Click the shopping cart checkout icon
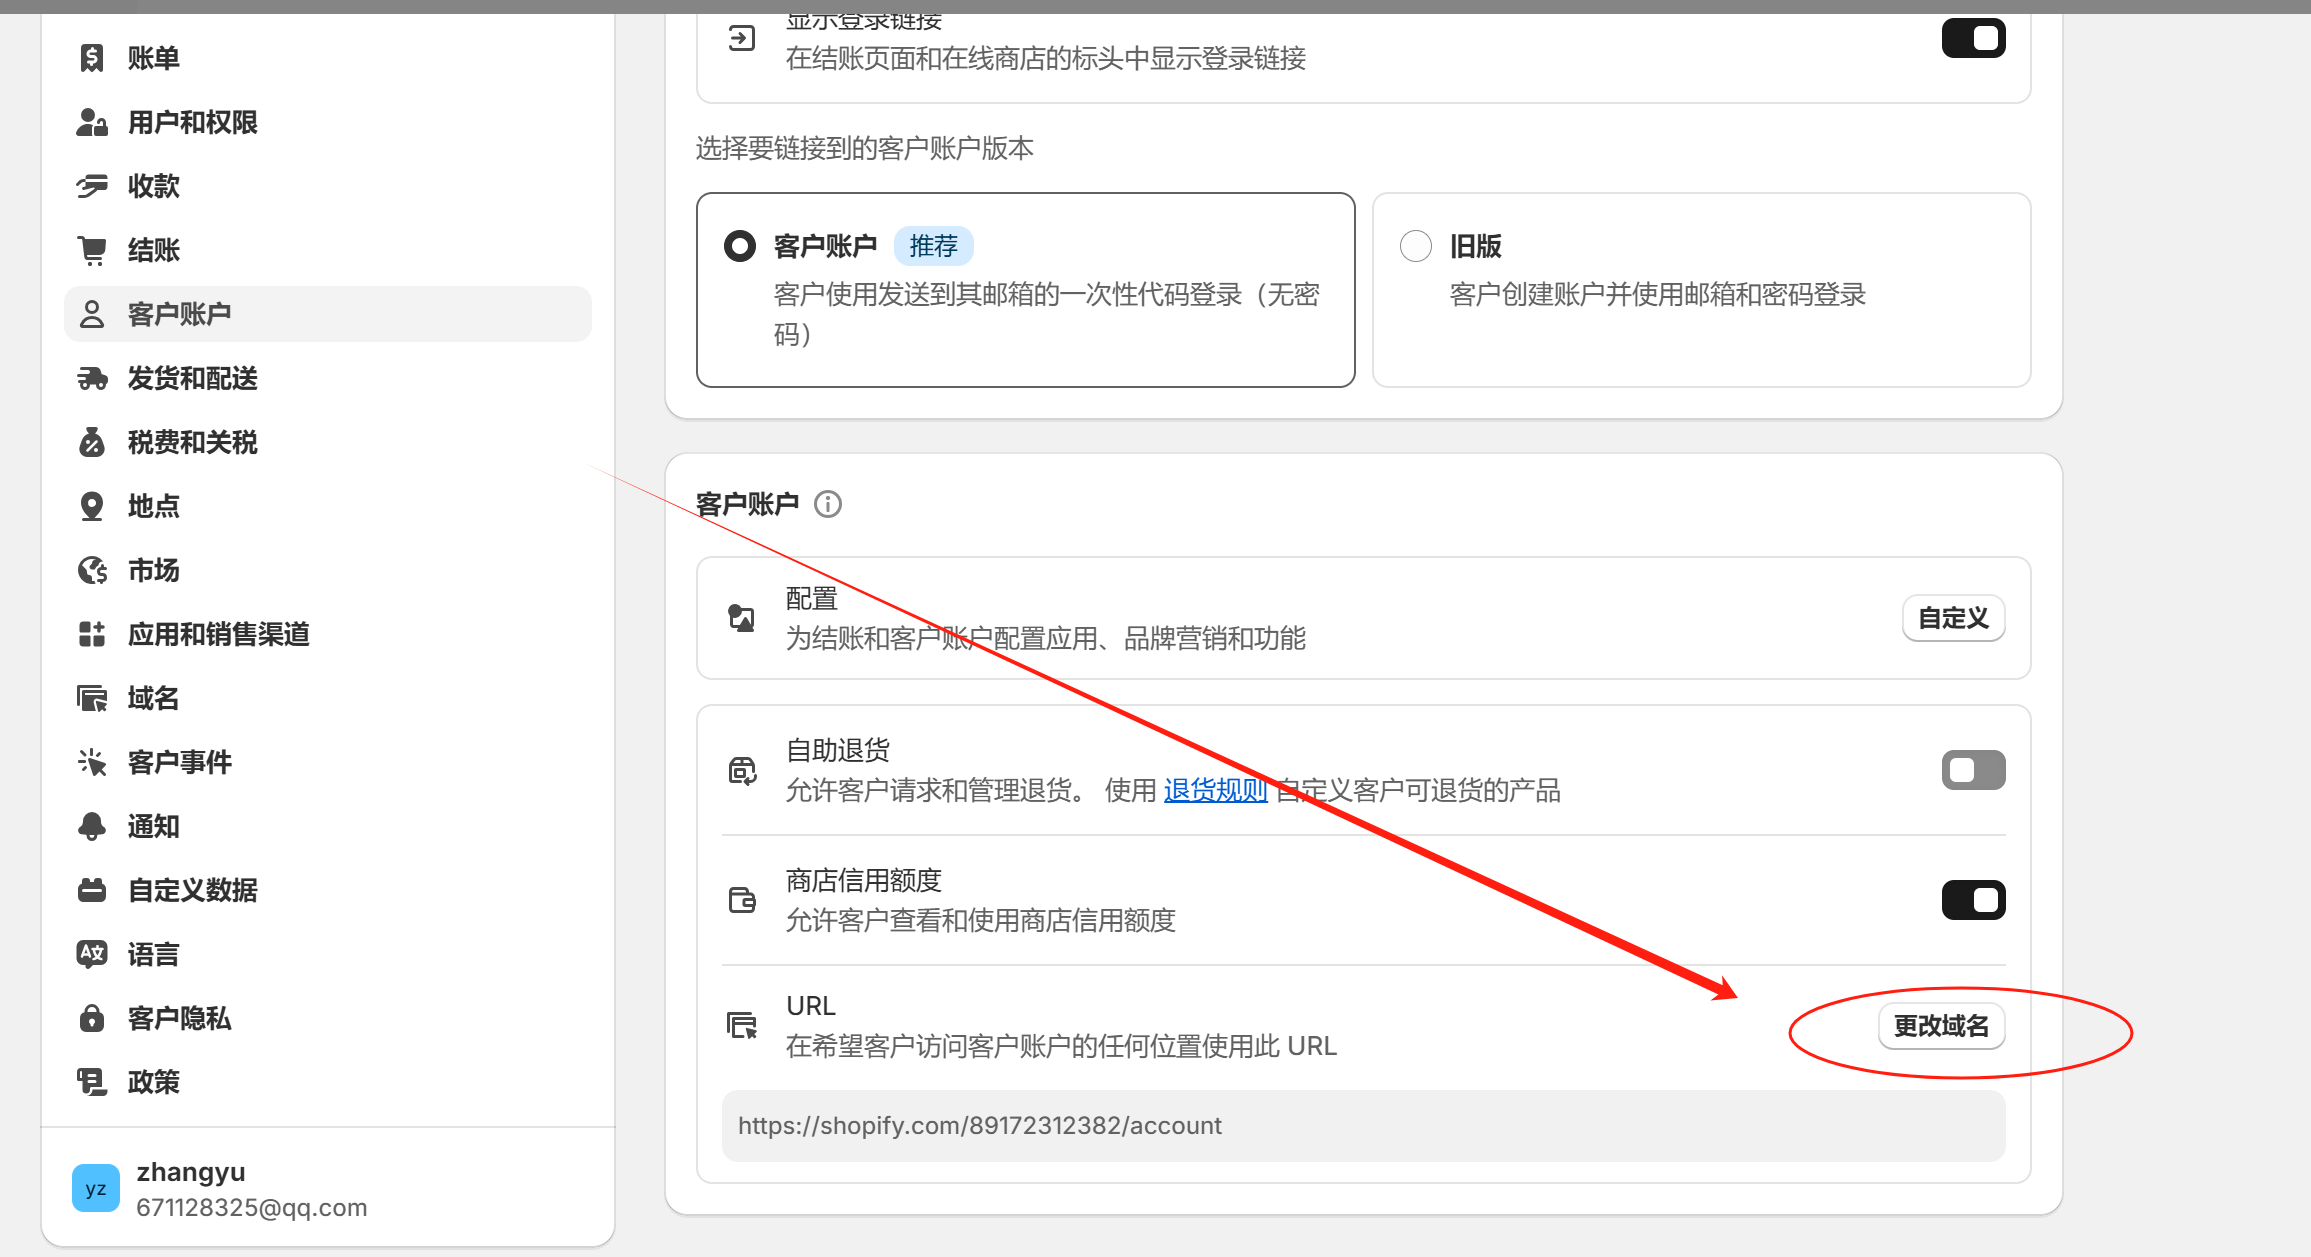This screenshot has width=2311, height=1257. click(x=92, y=250)
